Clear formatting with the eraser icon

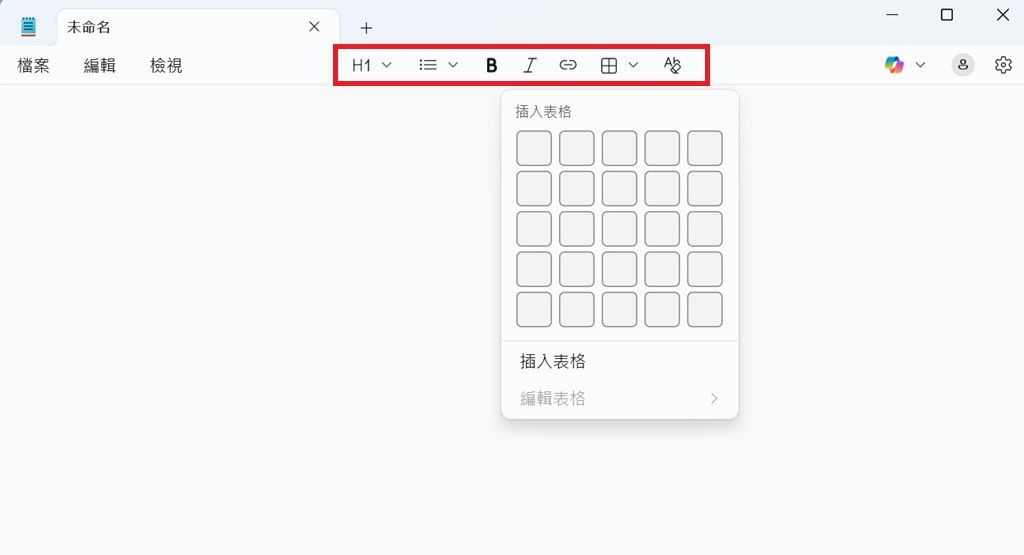(x=672, y=65)
